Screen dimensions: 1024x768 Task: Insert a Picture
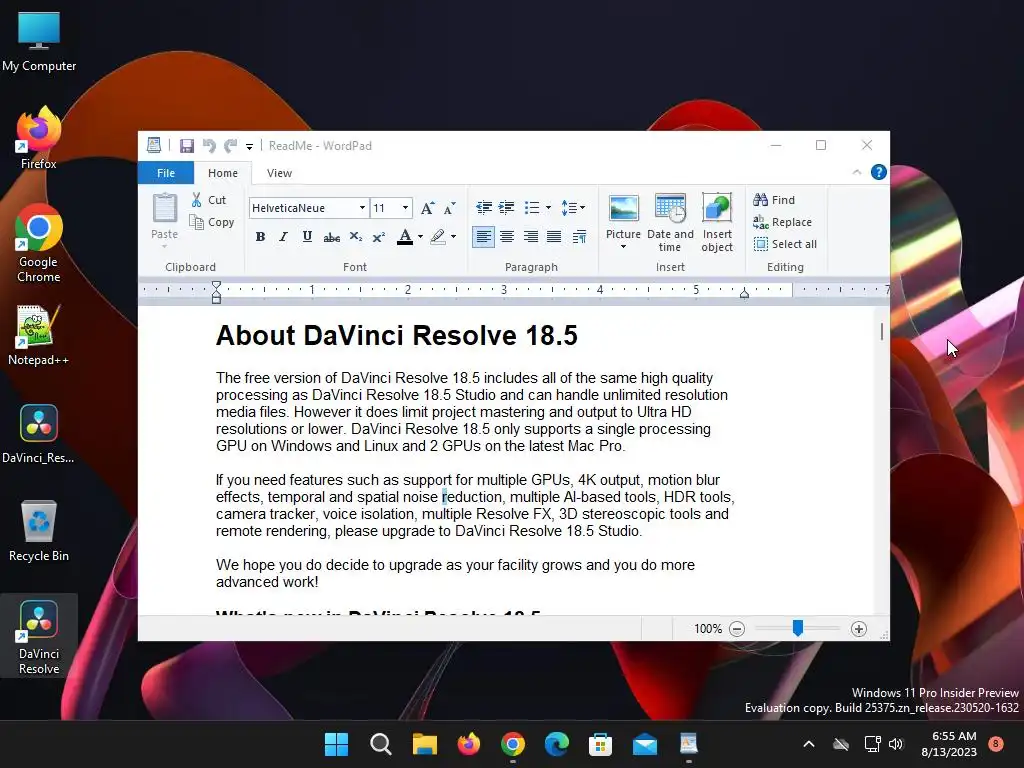[x=623, y=216]
